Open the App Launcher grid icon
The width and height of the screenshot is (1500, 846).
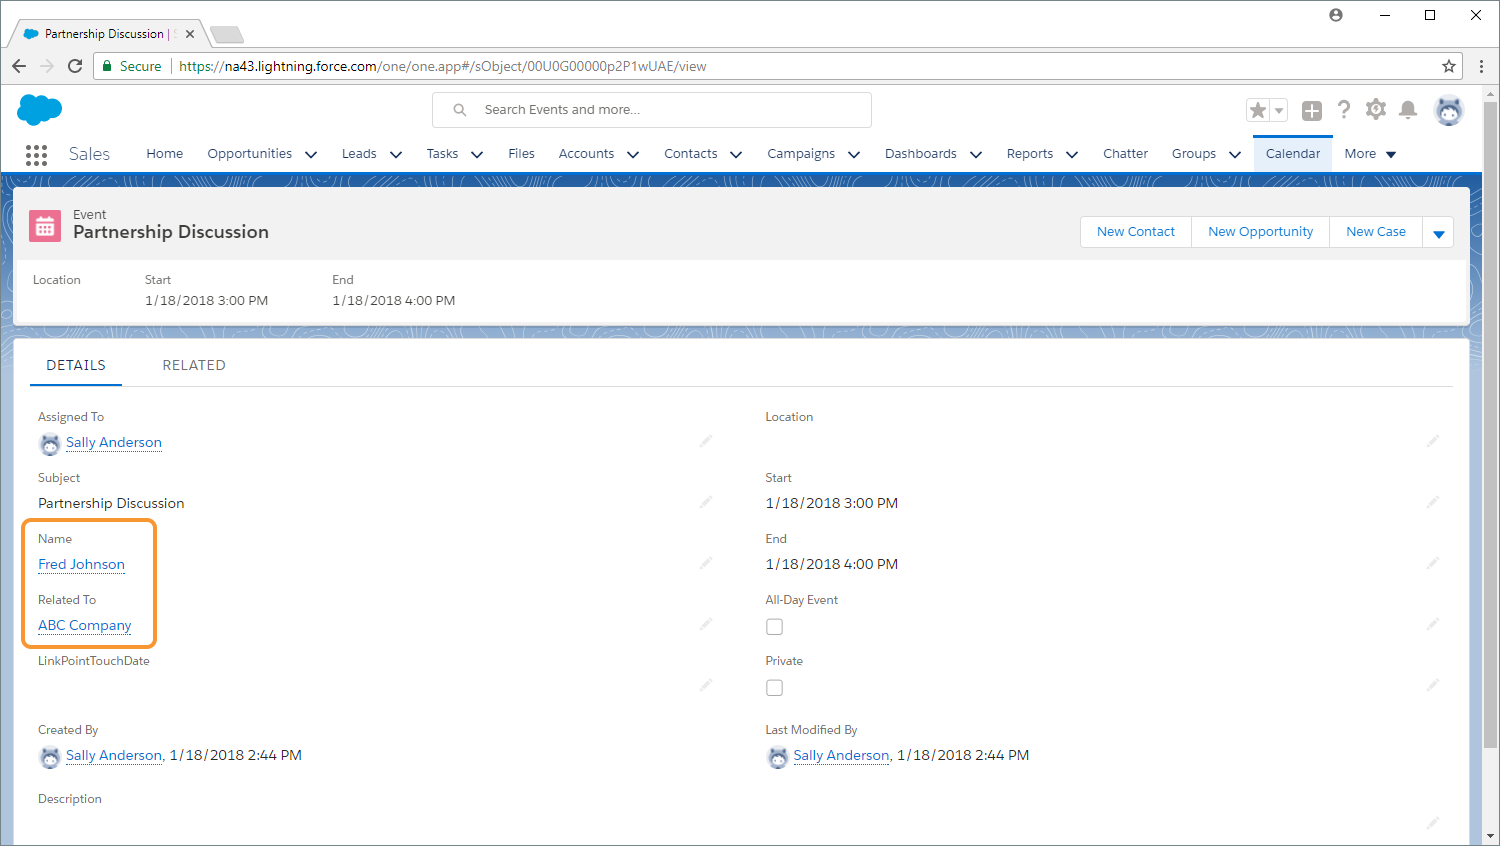37,155
